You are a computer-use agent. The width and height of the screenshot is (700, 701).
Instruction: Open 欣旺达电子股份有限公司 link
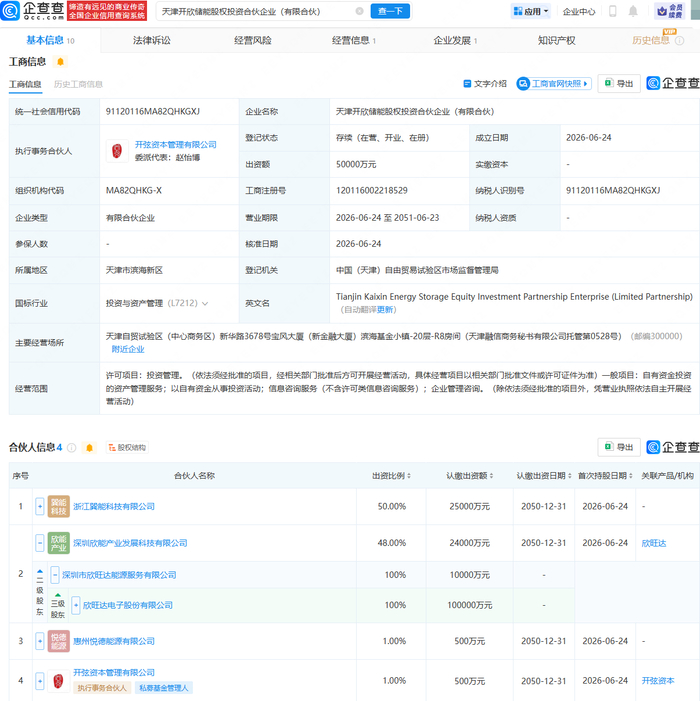tap(128, 605)
